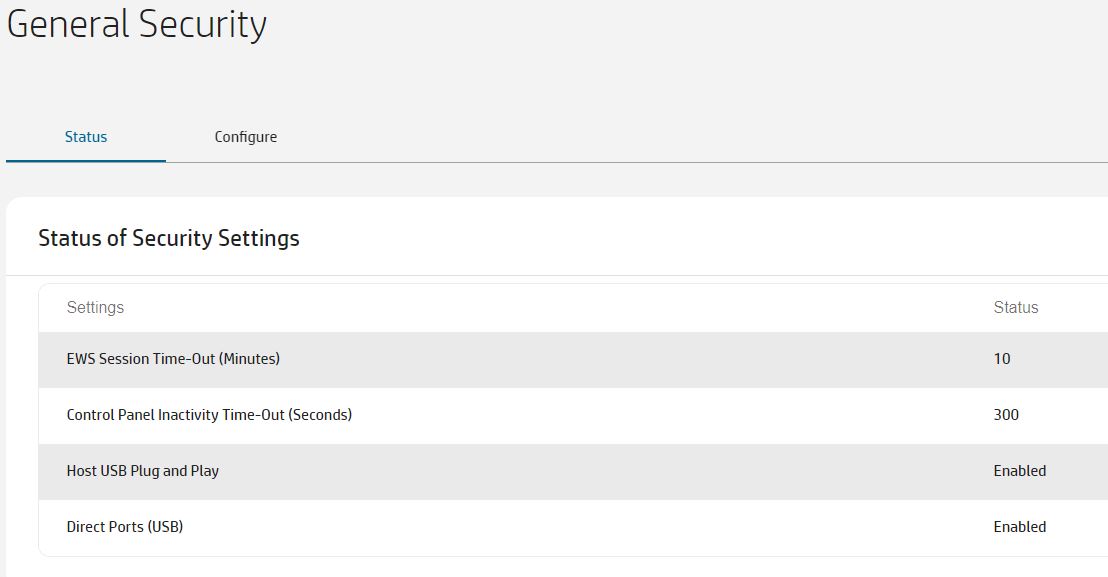Click Enabled status for Host USB Plug and Play
The image size is (1108, 577).
(1019, 471)
